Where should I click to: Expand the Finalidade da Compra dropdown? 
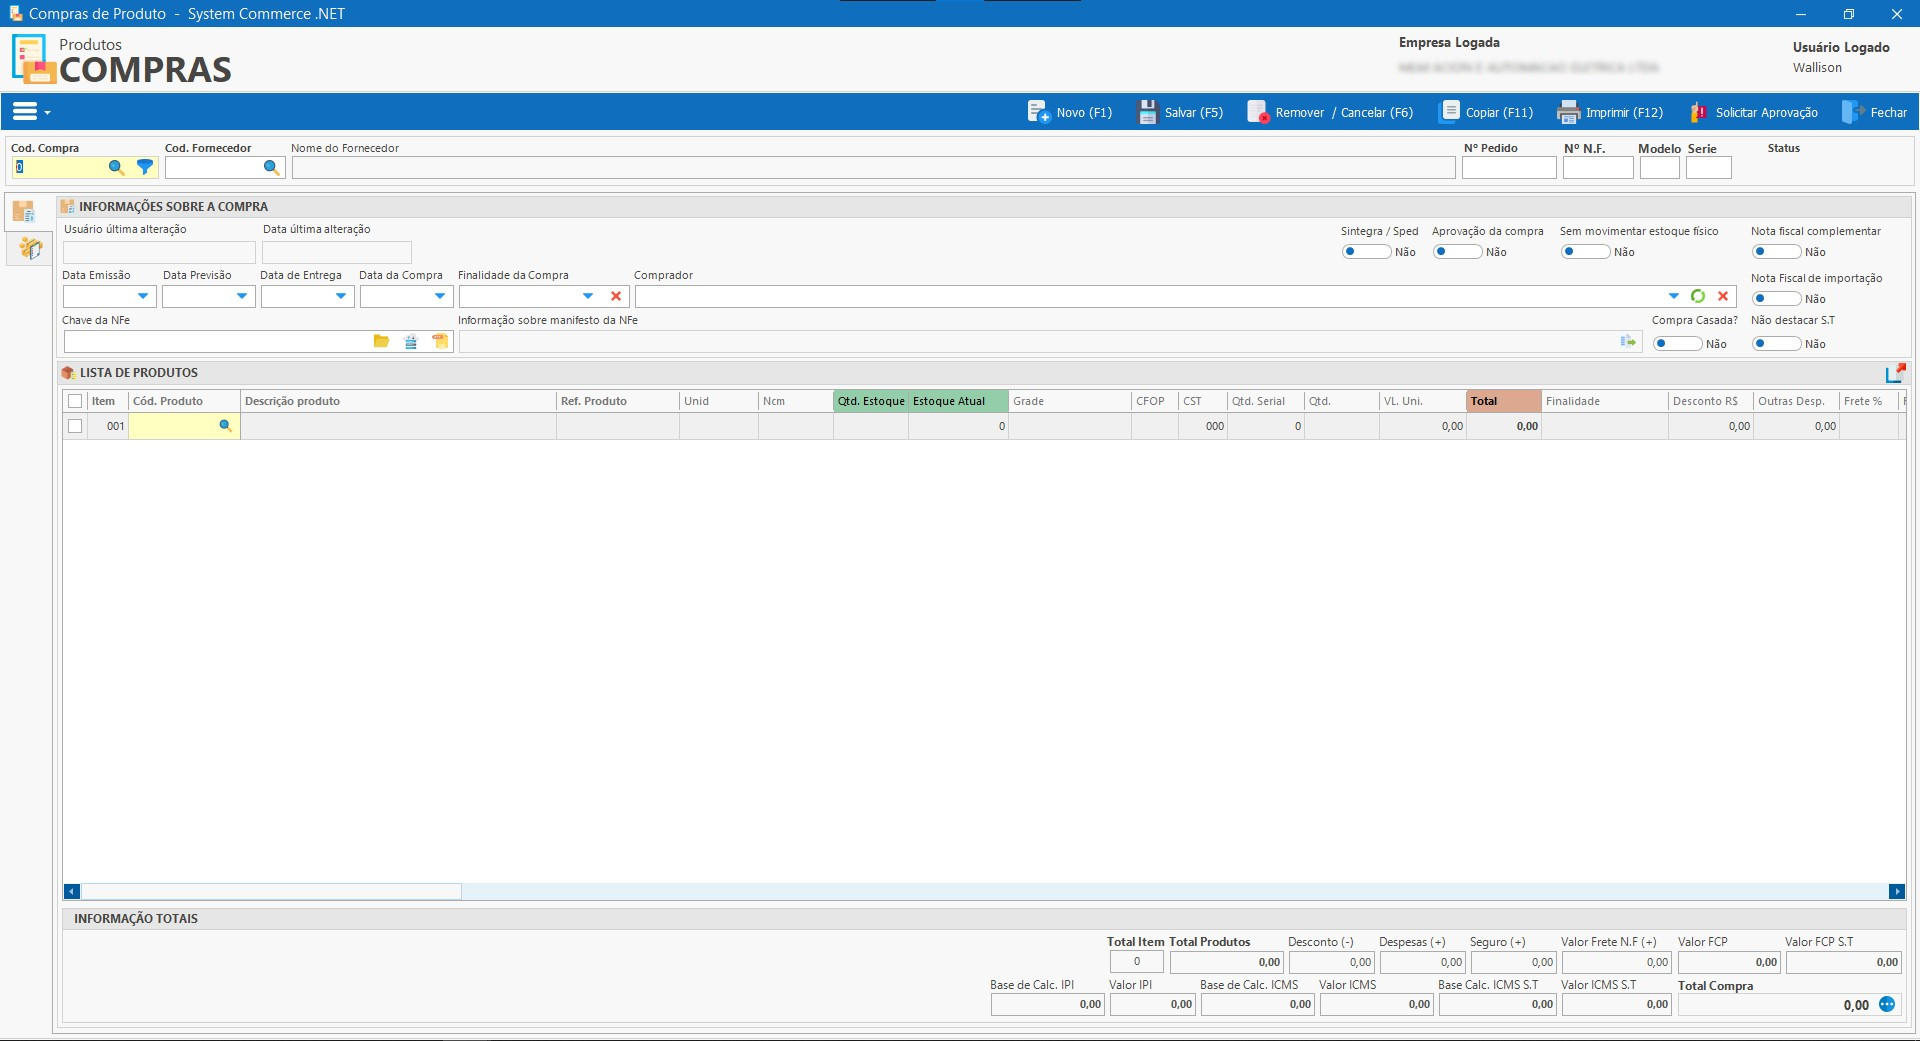click(x=588, y=296)
